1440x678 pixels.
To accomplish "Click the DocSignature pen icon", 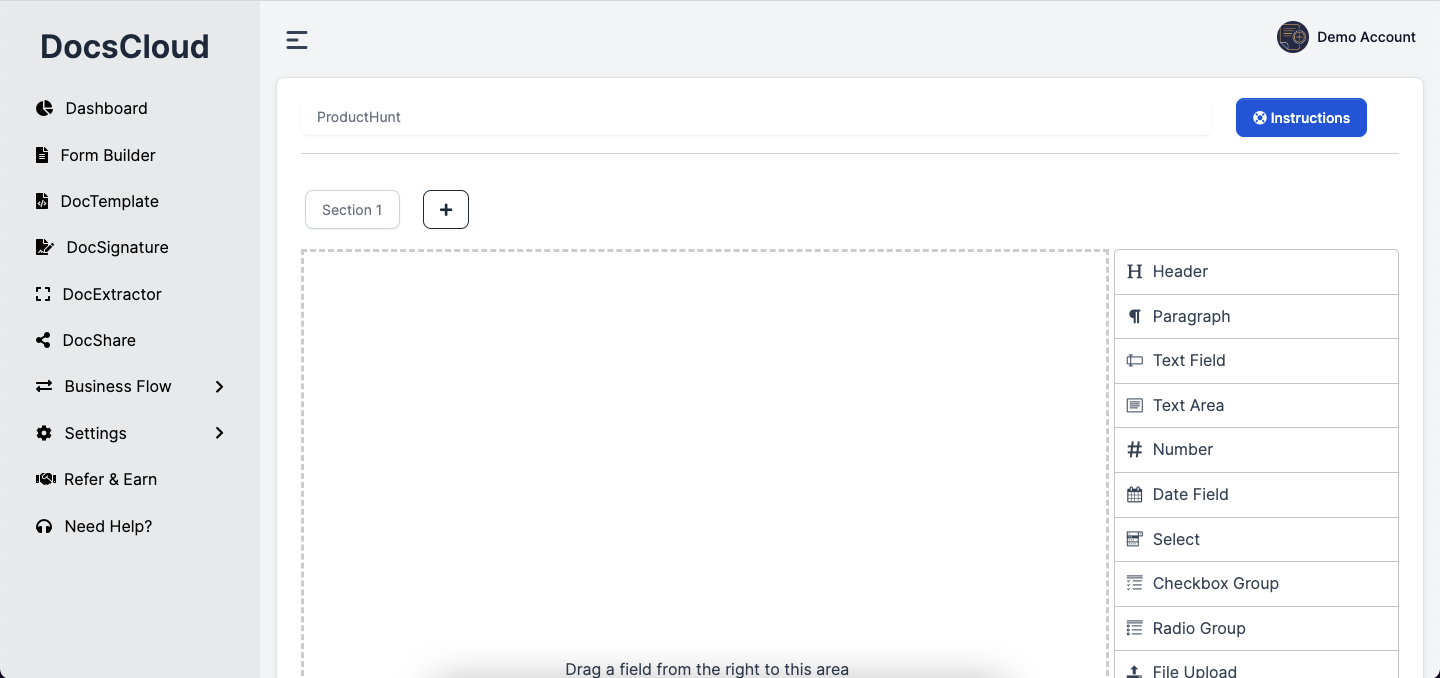I will tap(44, 247).
